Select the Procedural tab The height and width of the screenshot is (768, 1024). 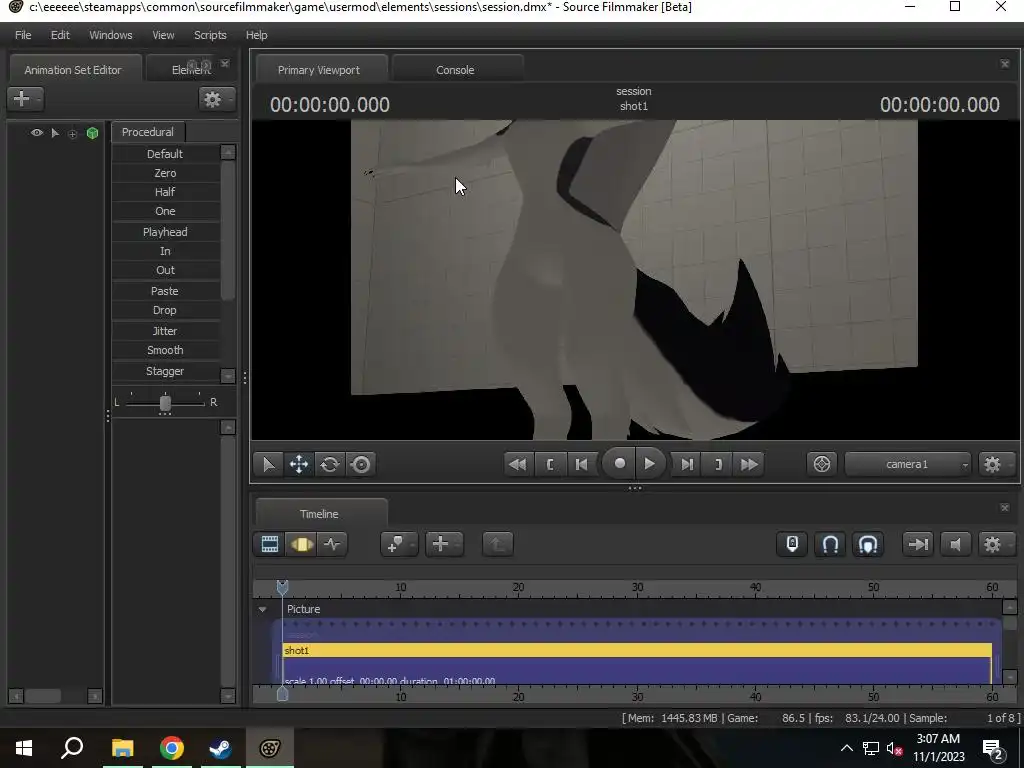(148, 132)
